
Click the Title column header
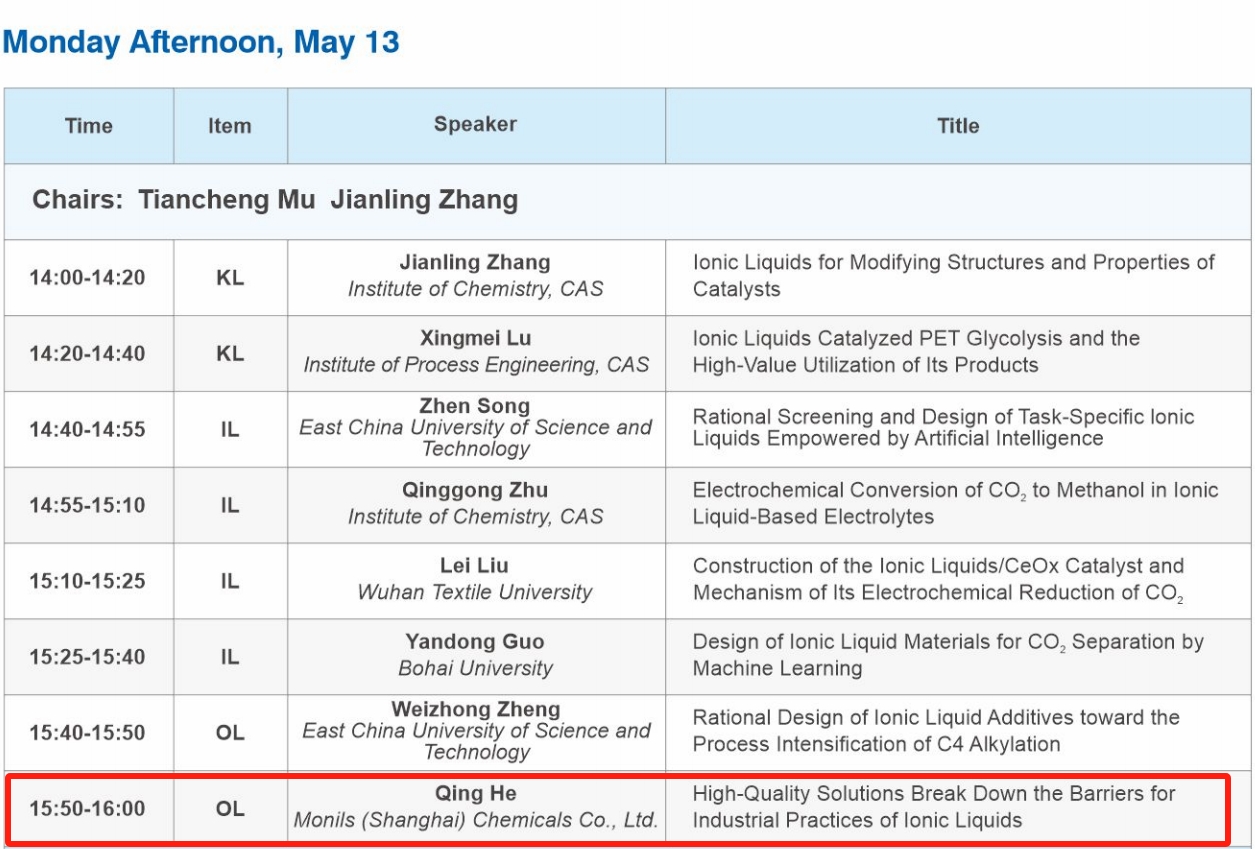click(x=957, y=126)
